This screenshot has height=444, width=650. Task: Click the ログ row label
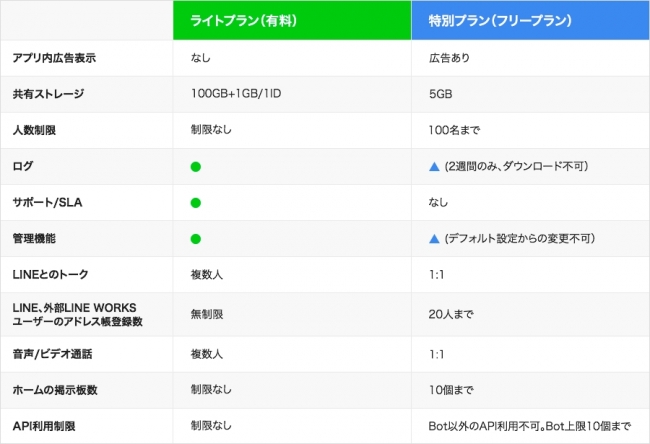(23, 166)
